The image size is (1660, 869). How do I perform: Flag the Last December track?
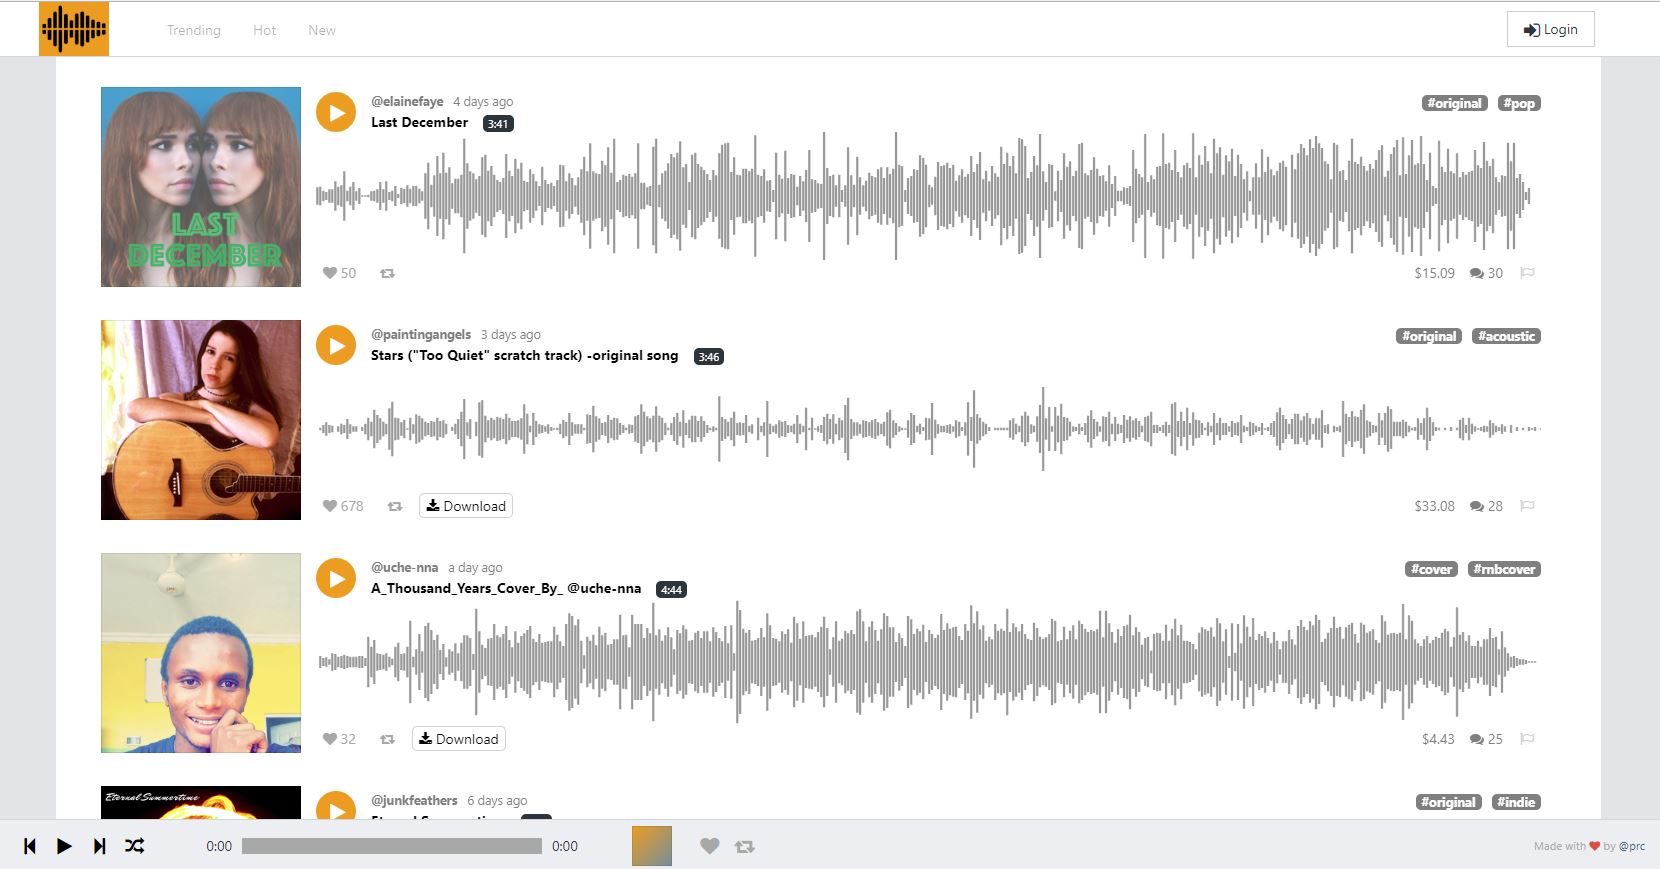coord(1527,273)
